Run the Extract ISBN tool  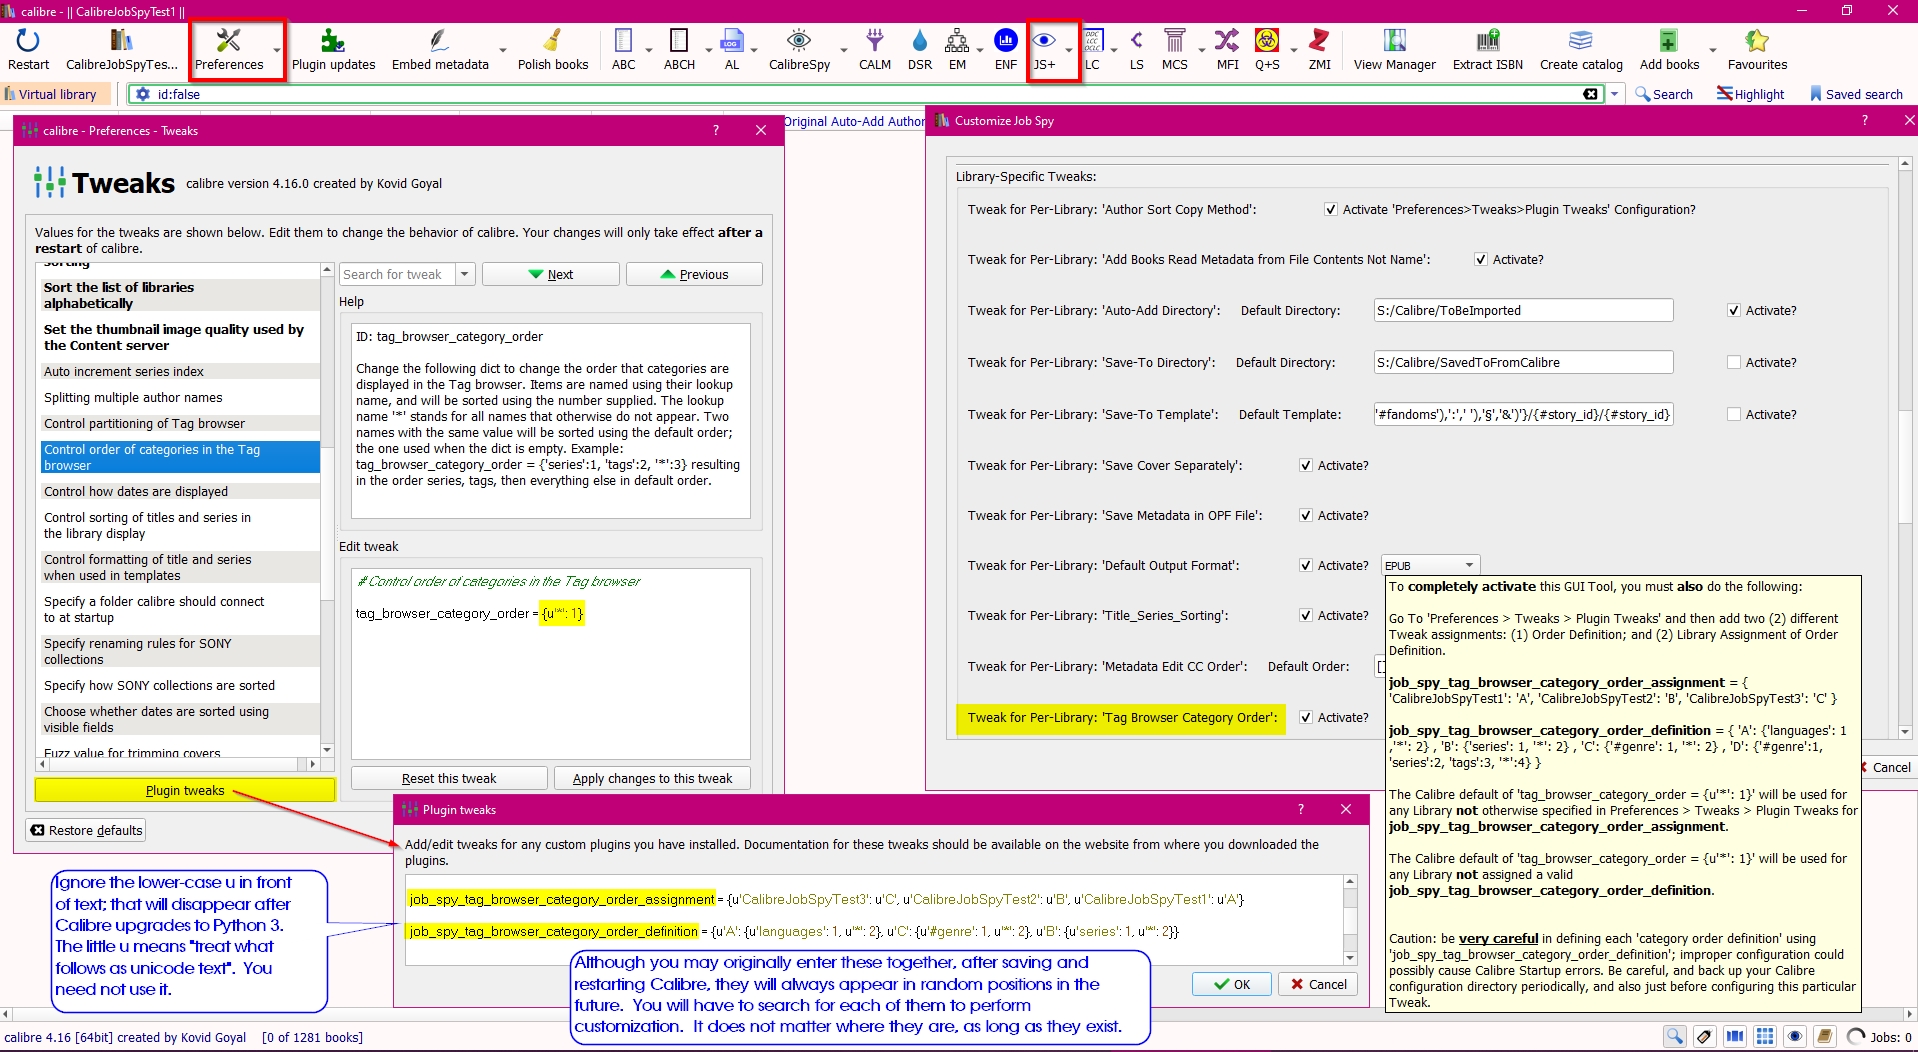coord(1488,50)
